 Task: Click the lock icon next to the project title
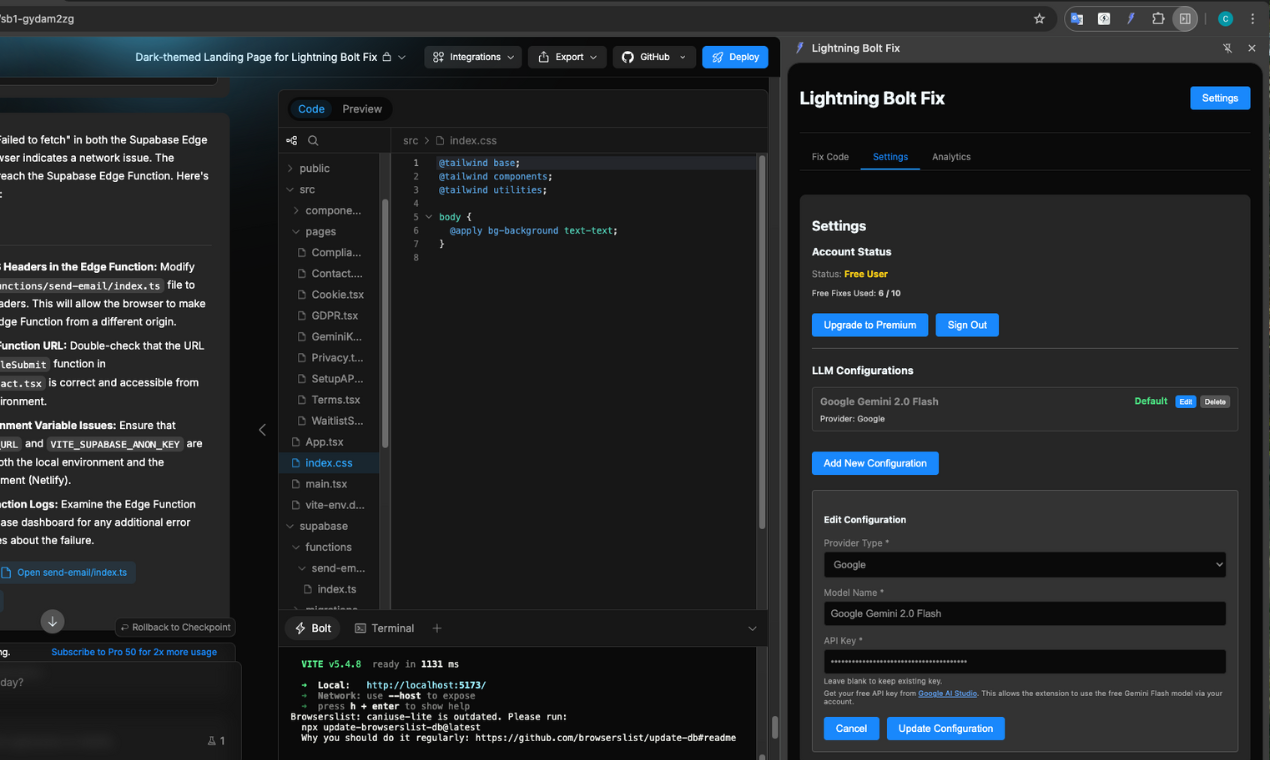pyautogui.click(x=385, y=57)
